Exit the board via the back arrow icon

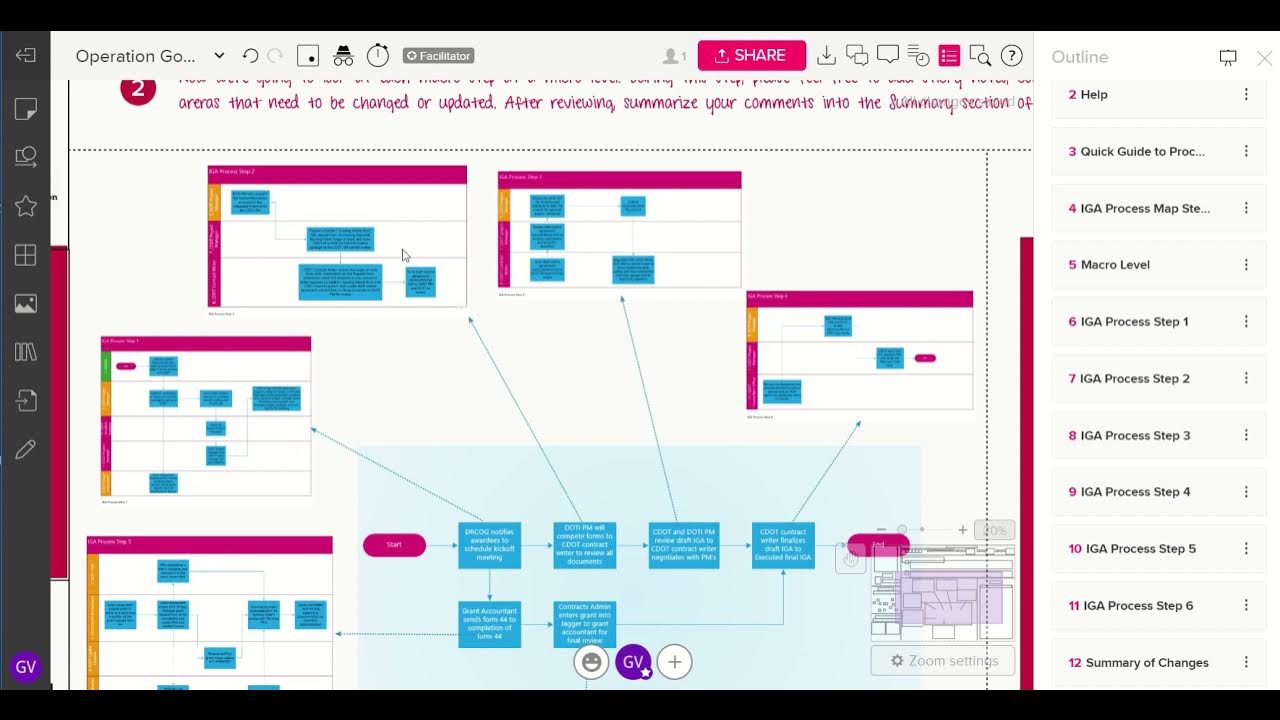(26, 56)
